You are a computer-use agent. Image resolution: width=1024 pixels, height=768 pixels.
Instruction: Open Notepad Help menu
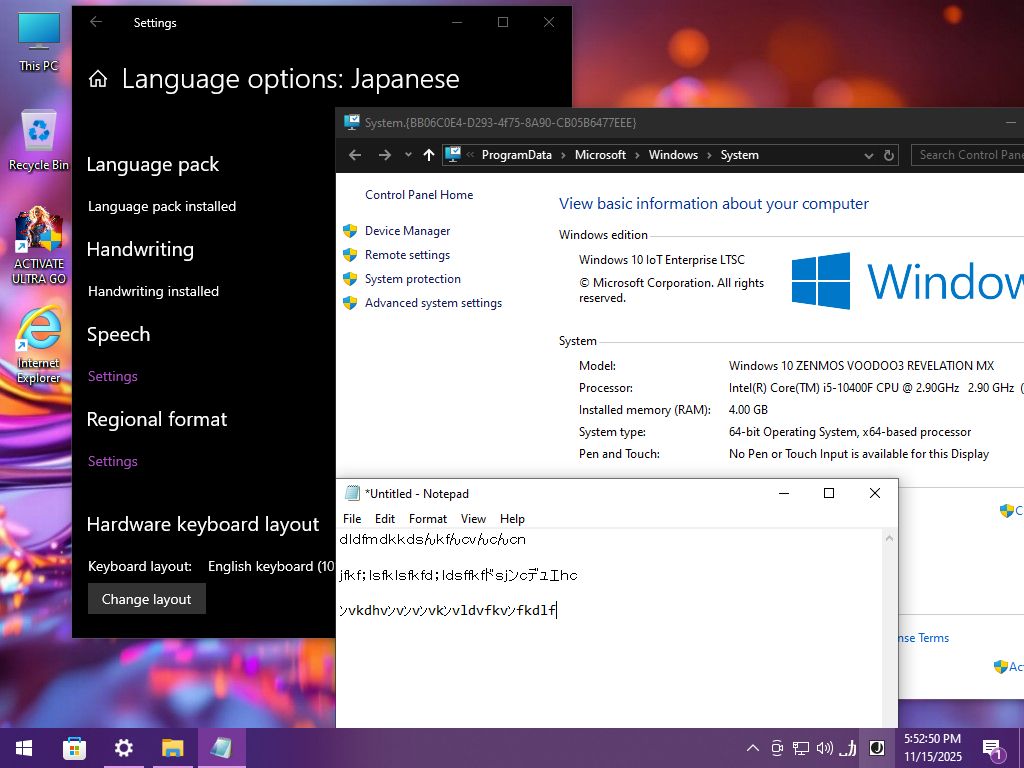(x=512, y=519)
